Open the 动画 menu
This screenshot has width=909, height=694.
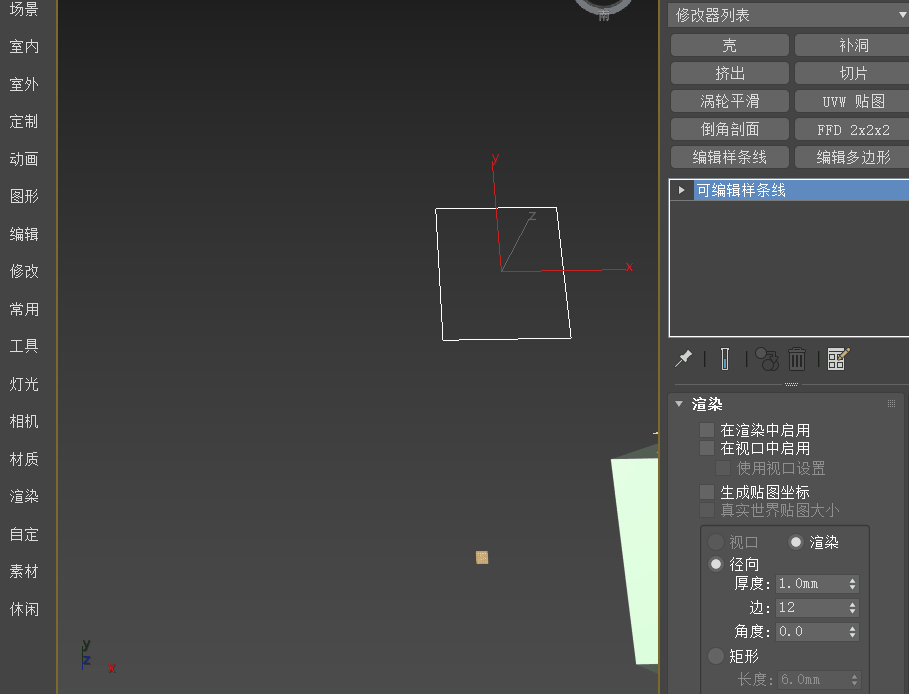(24, 159)
